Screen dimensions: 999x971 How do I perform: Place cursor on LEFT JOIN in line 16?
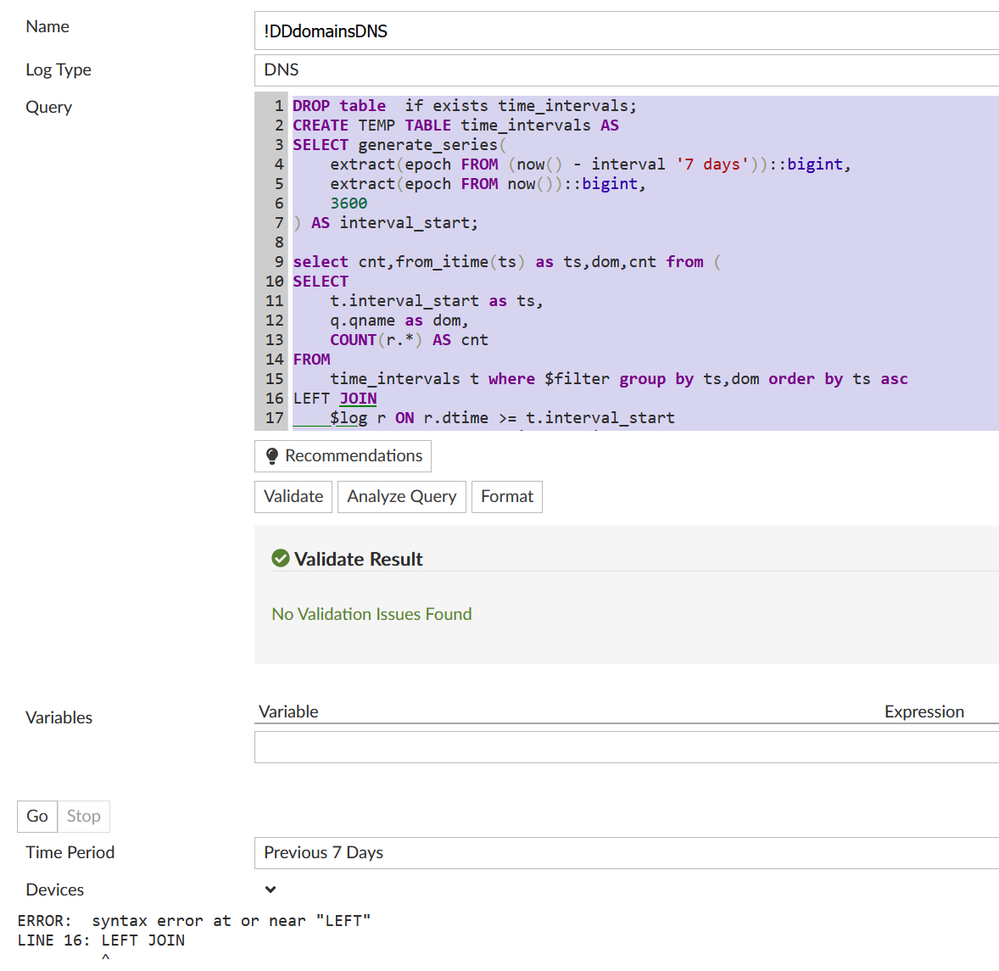335,398
